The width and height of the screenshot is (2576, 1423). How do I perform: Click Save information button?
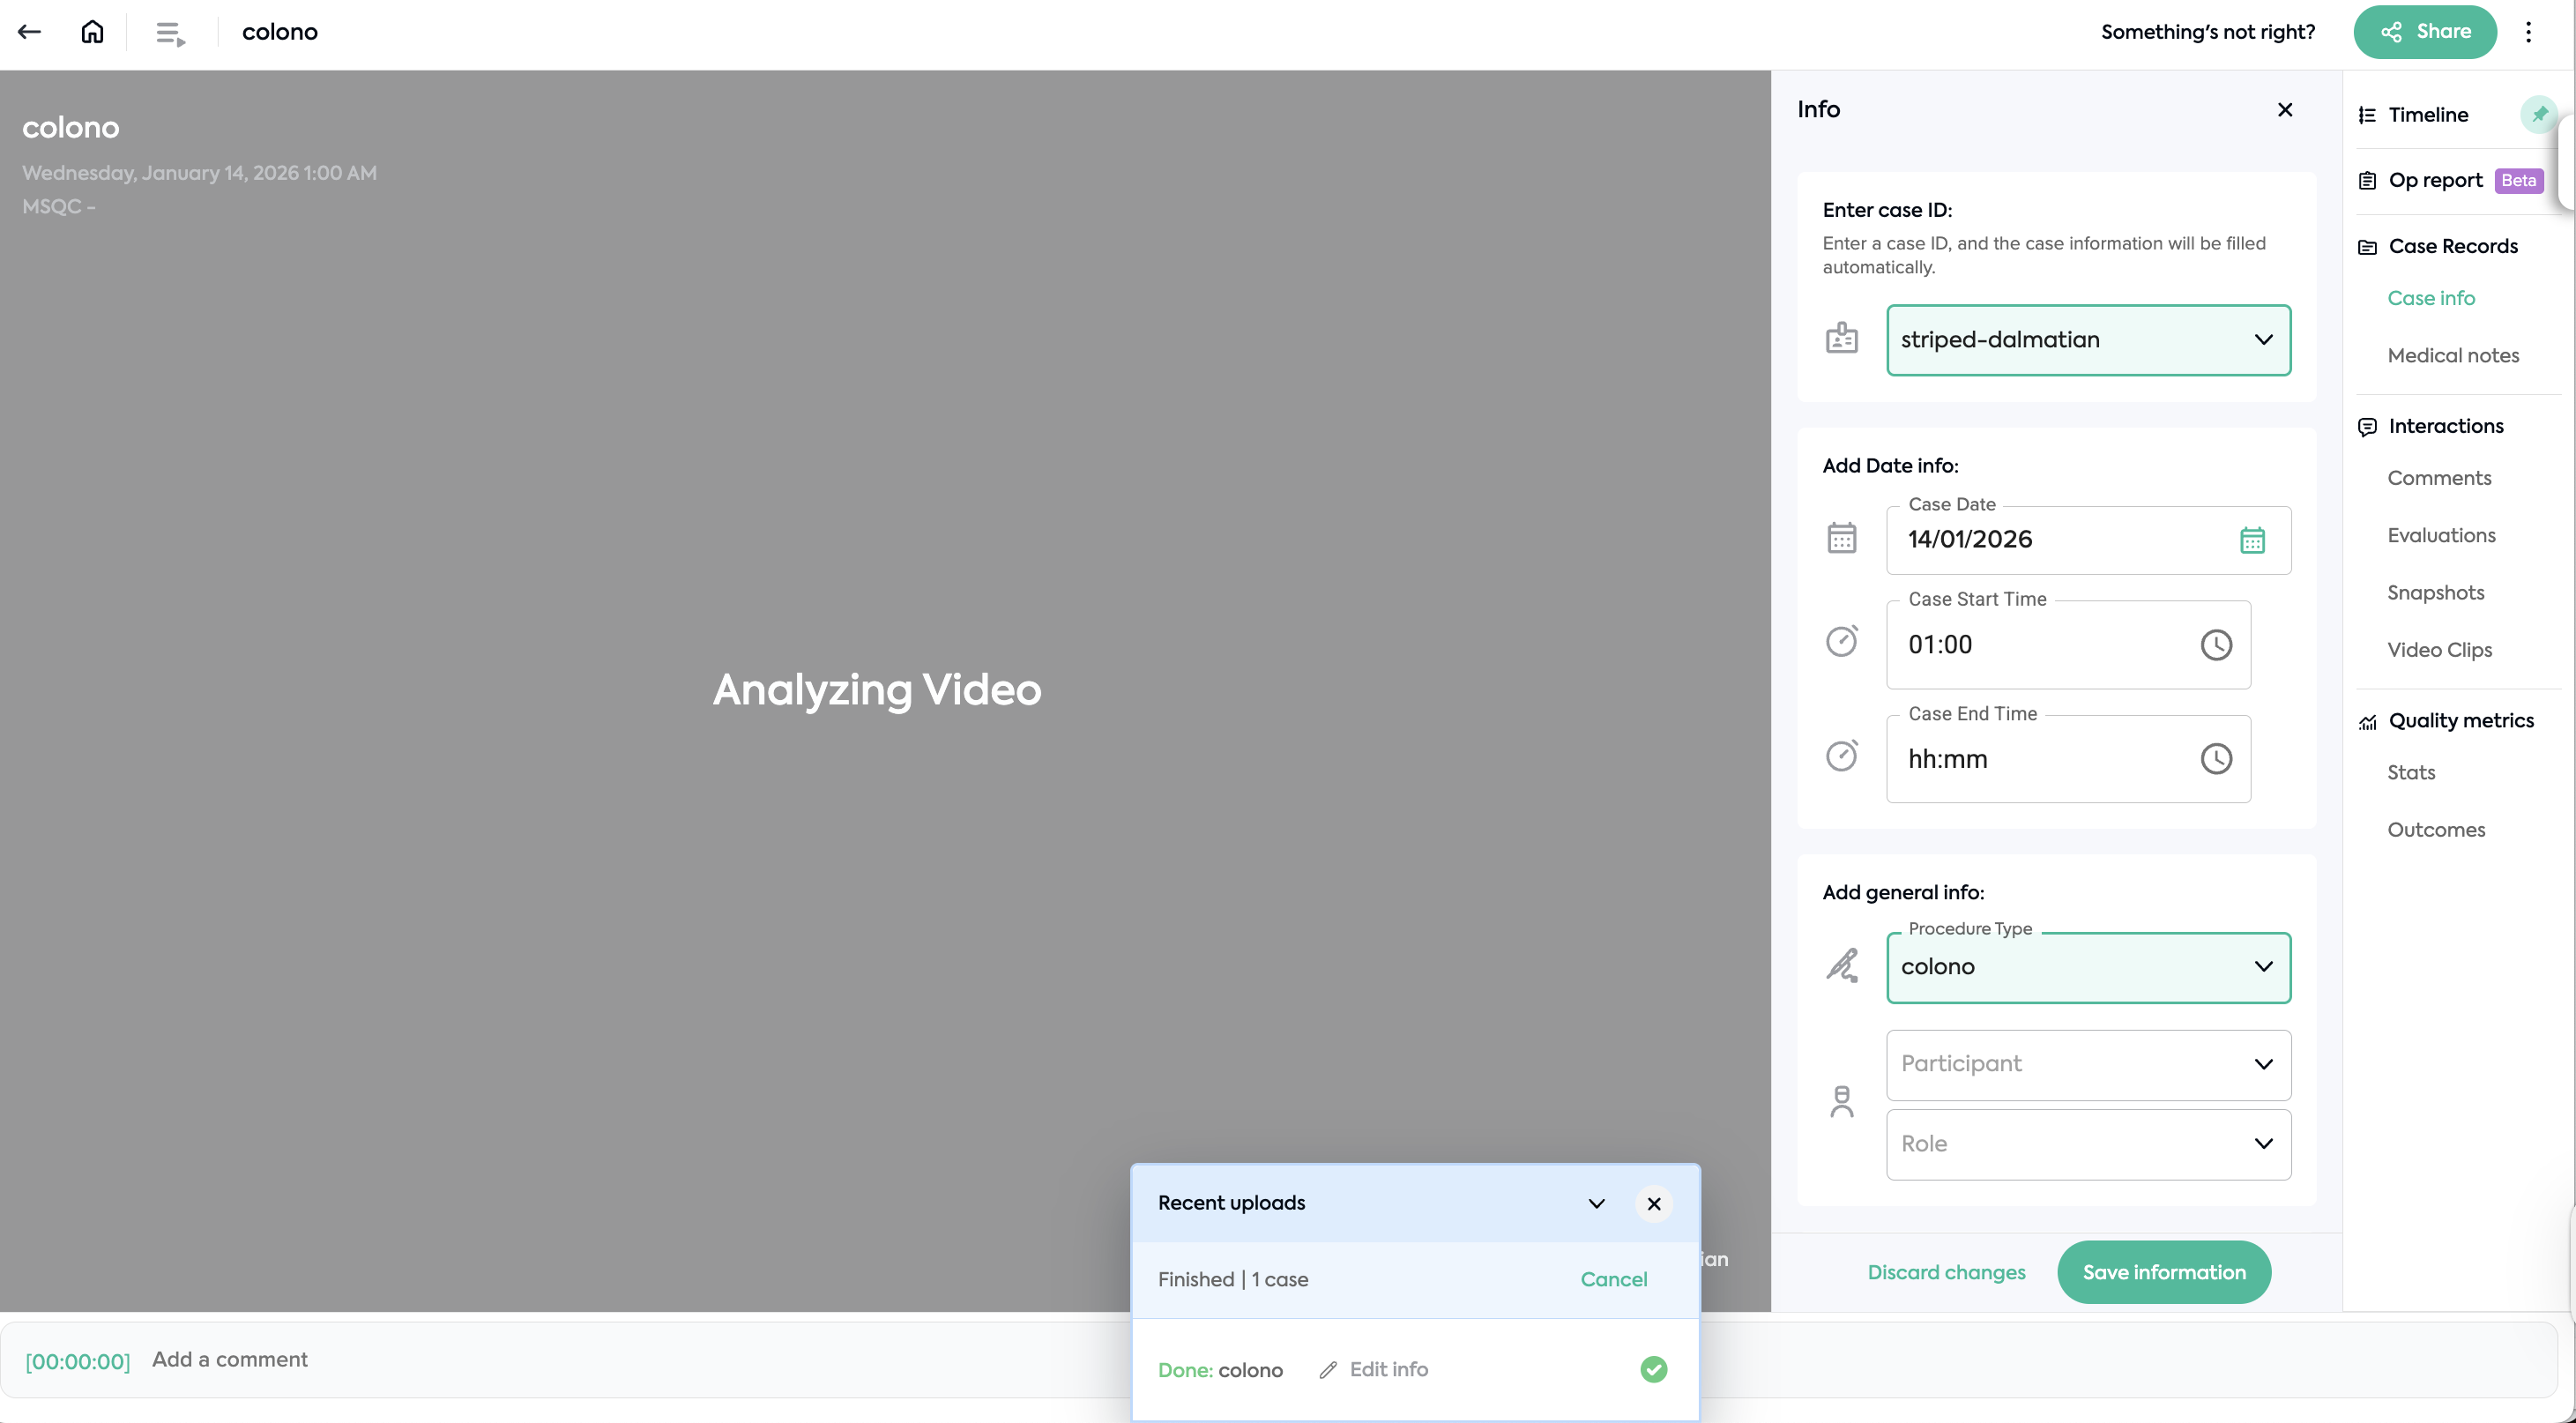pyautogui.click(x=2164, y=1273)
